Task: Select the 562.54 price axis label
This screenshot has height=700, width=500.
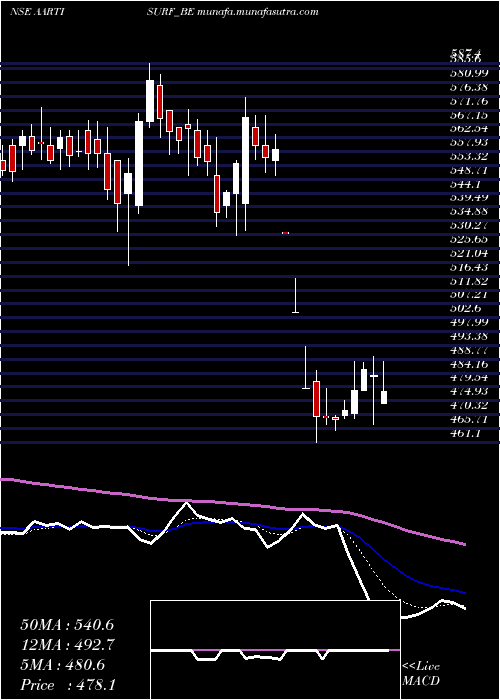Action: (471, 129)
